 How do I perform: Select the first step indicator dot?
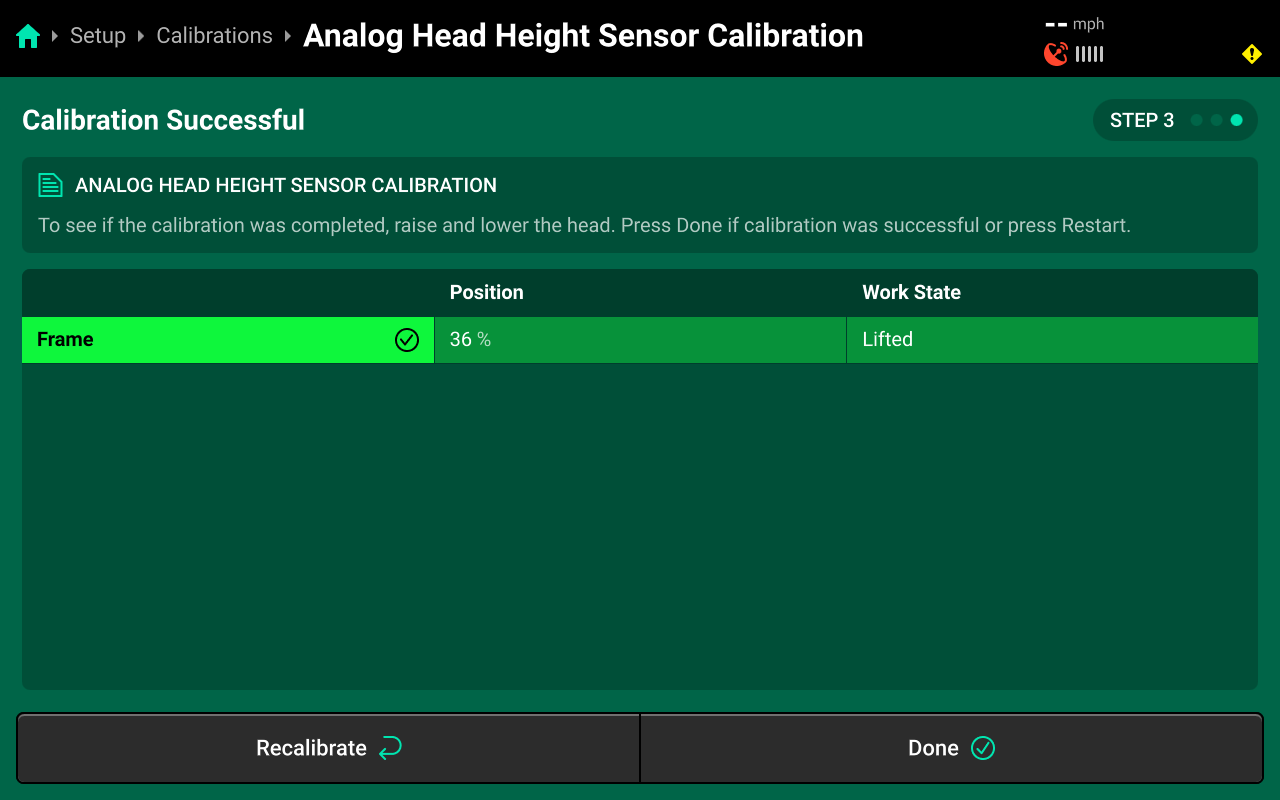(x=1196, y=120)
